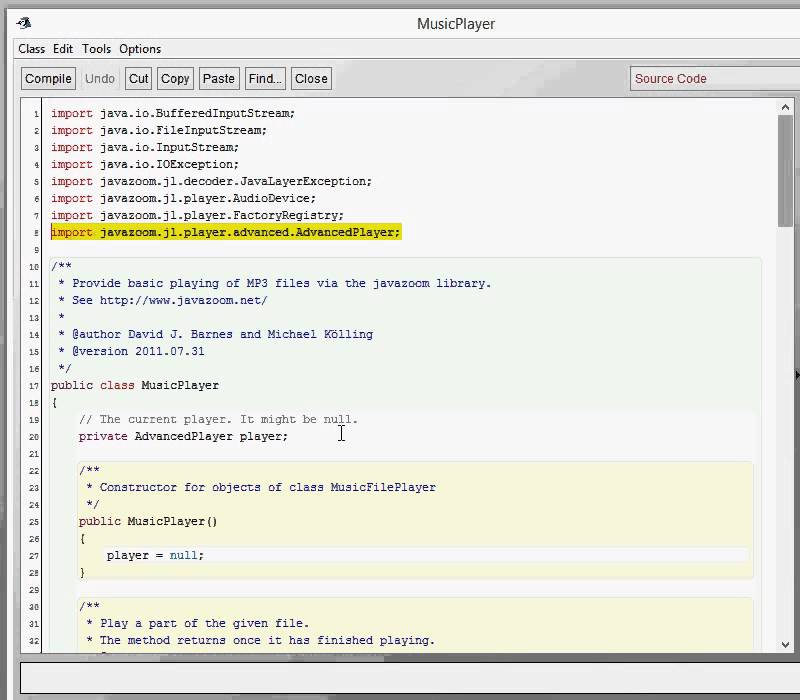Click the scroll down arrow
Viewport: 800px width, 700px height.
click(785, 644)
